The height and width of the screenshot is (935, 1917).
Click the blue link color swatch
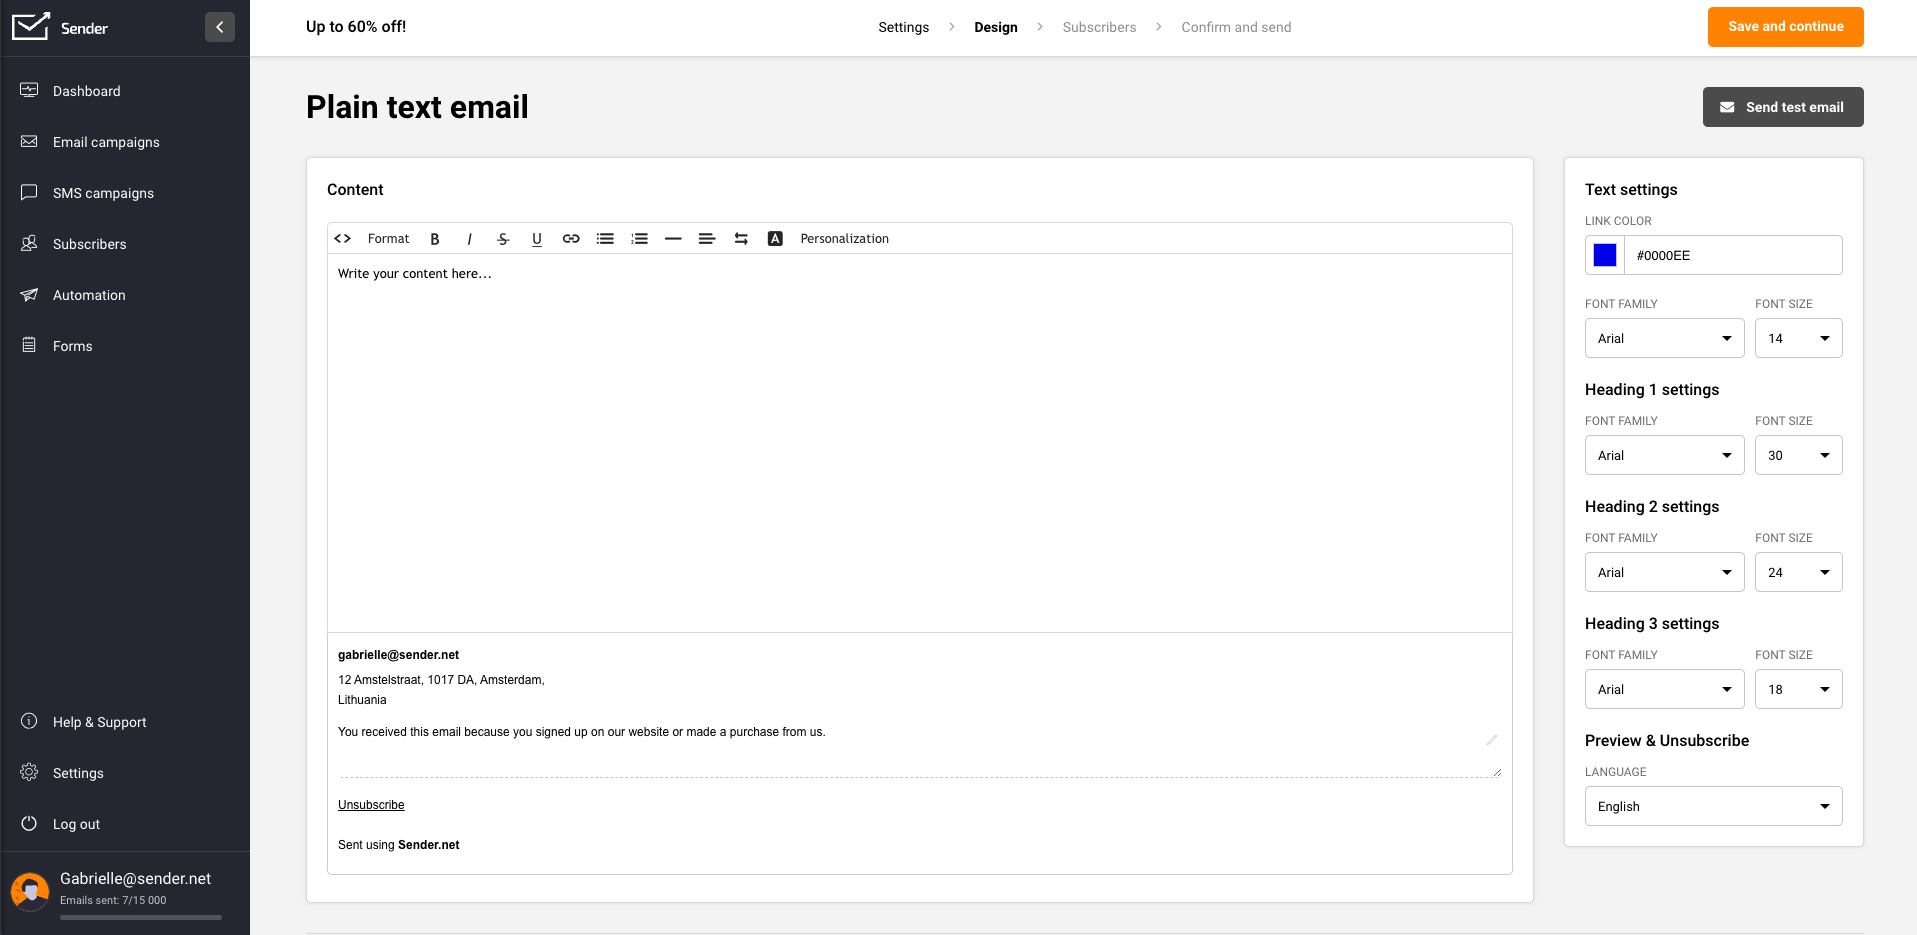click(x=1605, y=256)
